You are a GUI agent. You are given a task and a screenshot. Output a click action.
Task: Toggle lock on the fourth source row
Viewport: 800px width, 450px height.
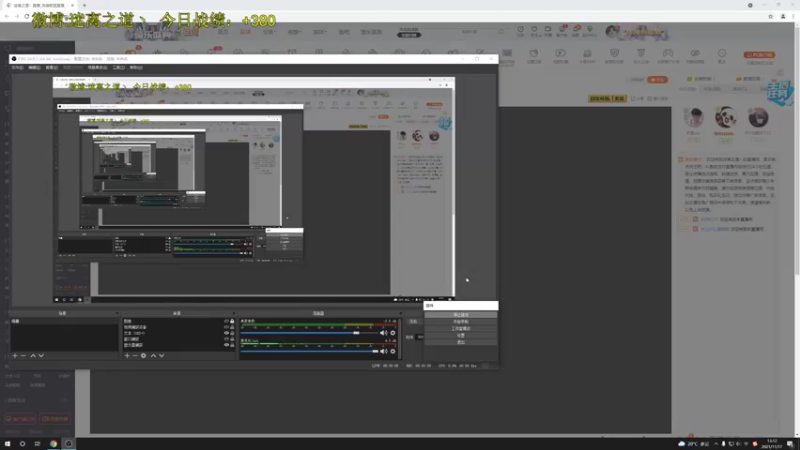[x=232, y=339]
